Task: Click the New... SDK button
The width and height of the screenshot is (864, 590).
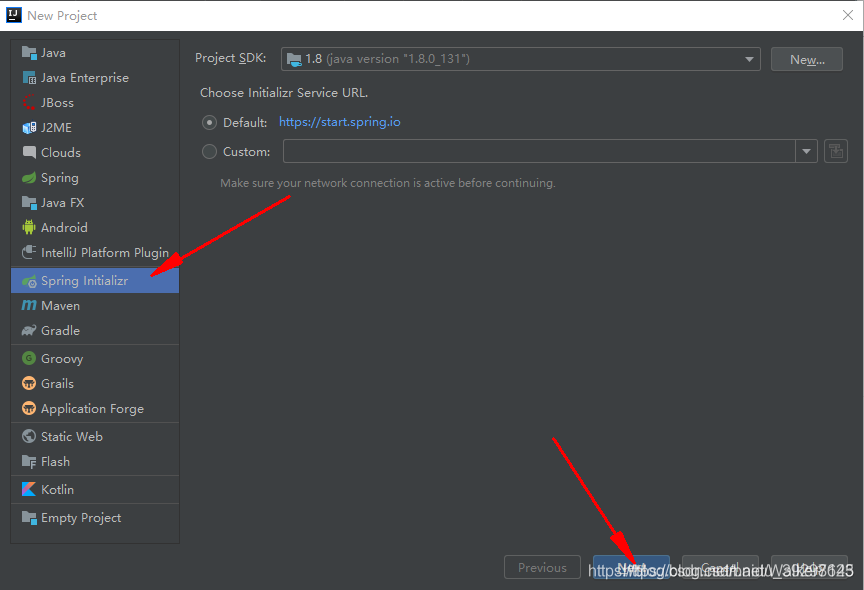Action: [807, 59]
